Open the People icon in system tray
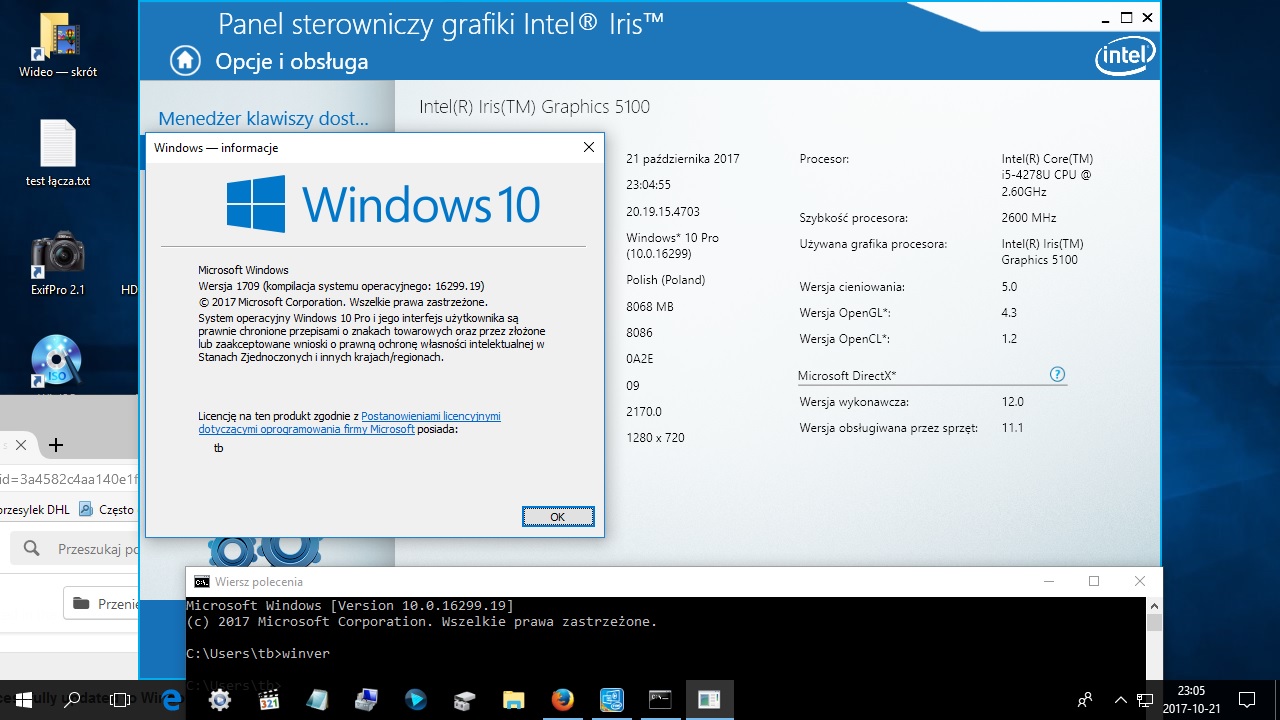 (1085, 700)
